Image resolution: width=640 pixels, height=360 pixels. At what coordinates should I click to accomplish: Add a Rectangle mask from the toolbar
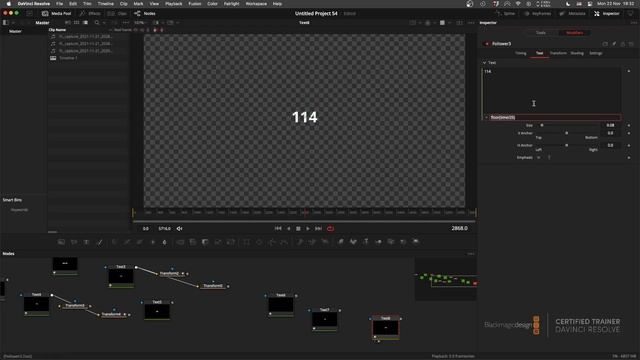[247, 242]
